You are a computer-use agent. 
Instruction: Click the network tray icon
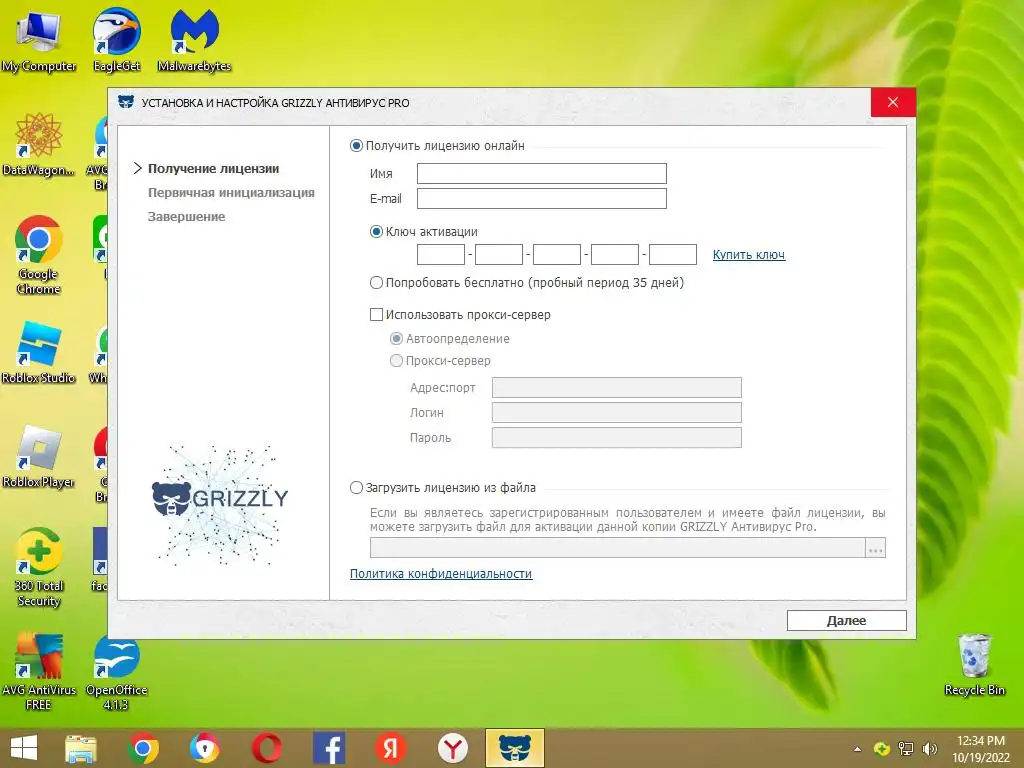click(906, 749)
